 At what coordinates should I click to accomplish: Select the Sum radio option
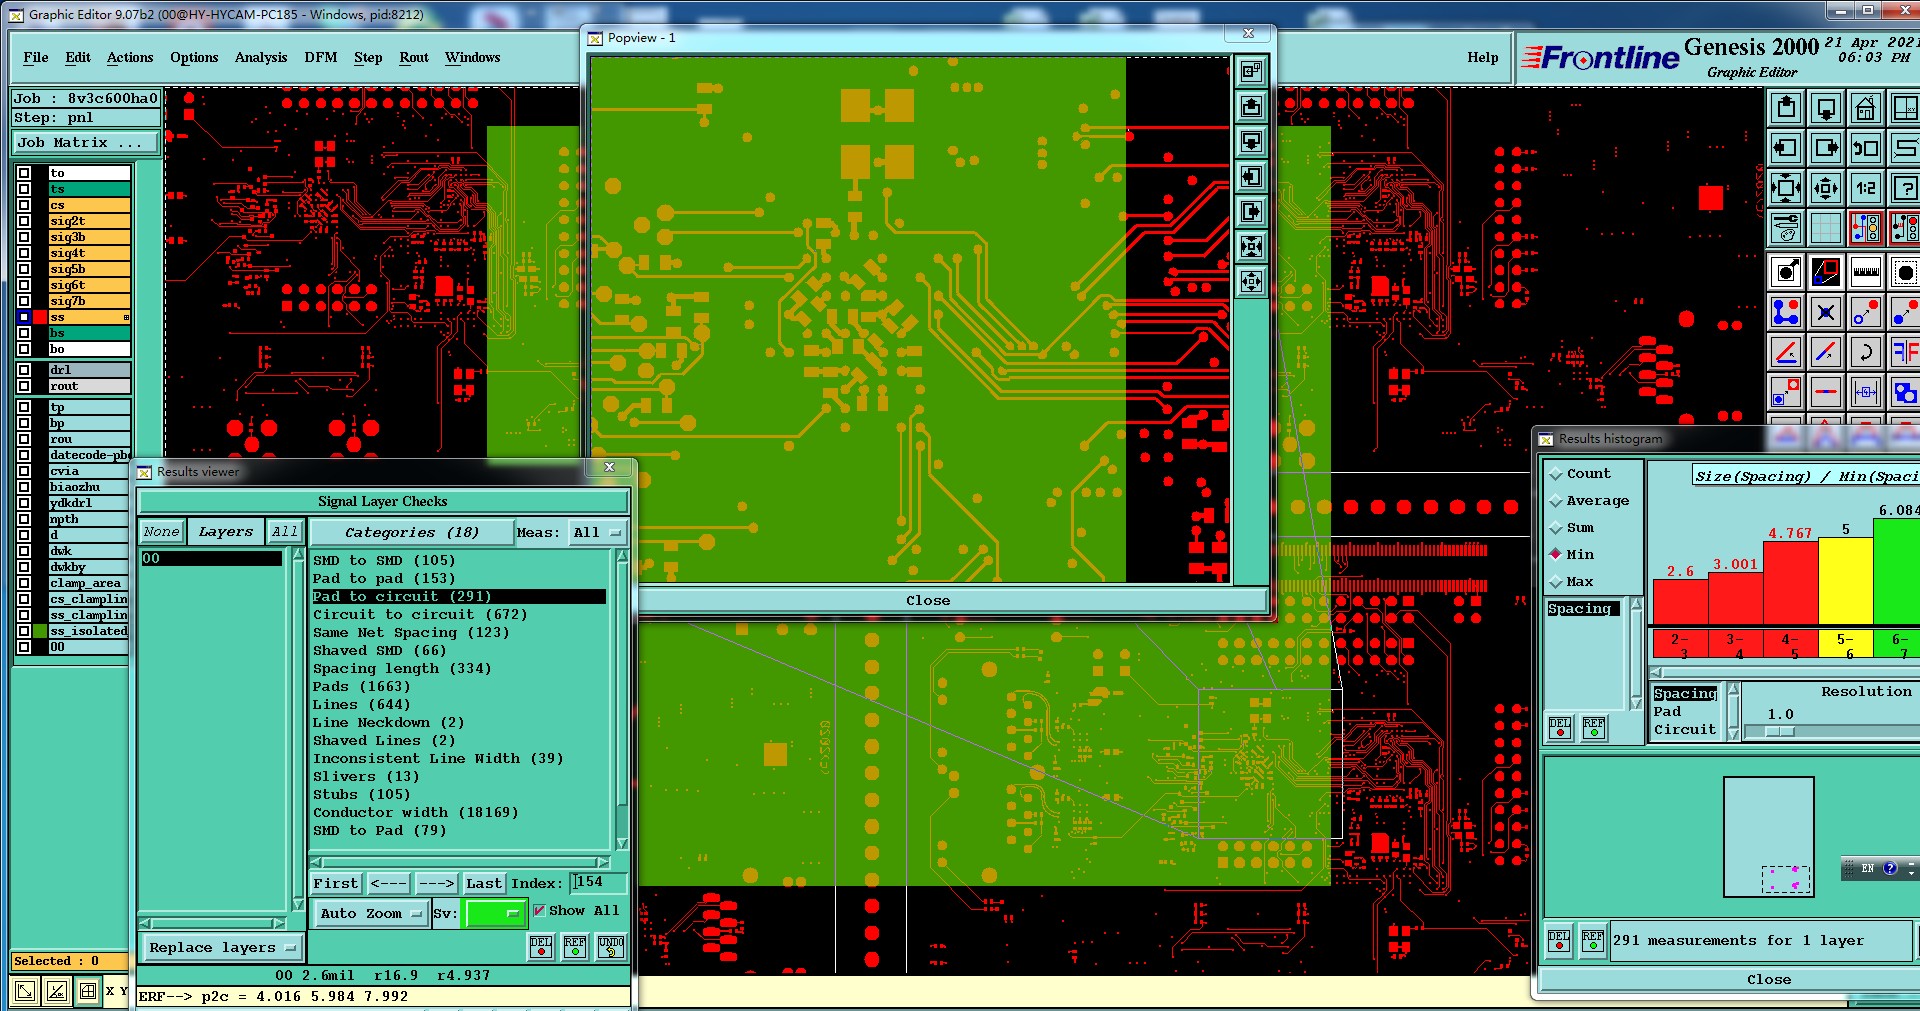pos(1556,528)
